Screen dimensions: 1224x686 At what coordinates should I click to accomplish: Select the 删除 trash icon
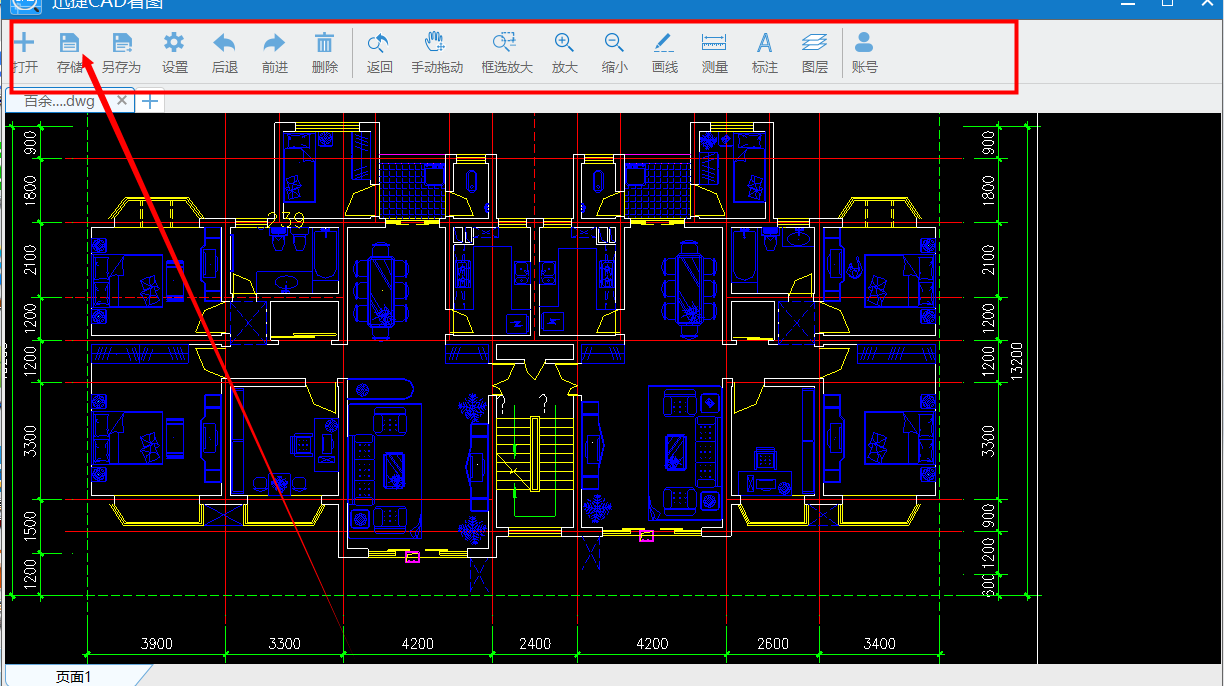(325, 53)
